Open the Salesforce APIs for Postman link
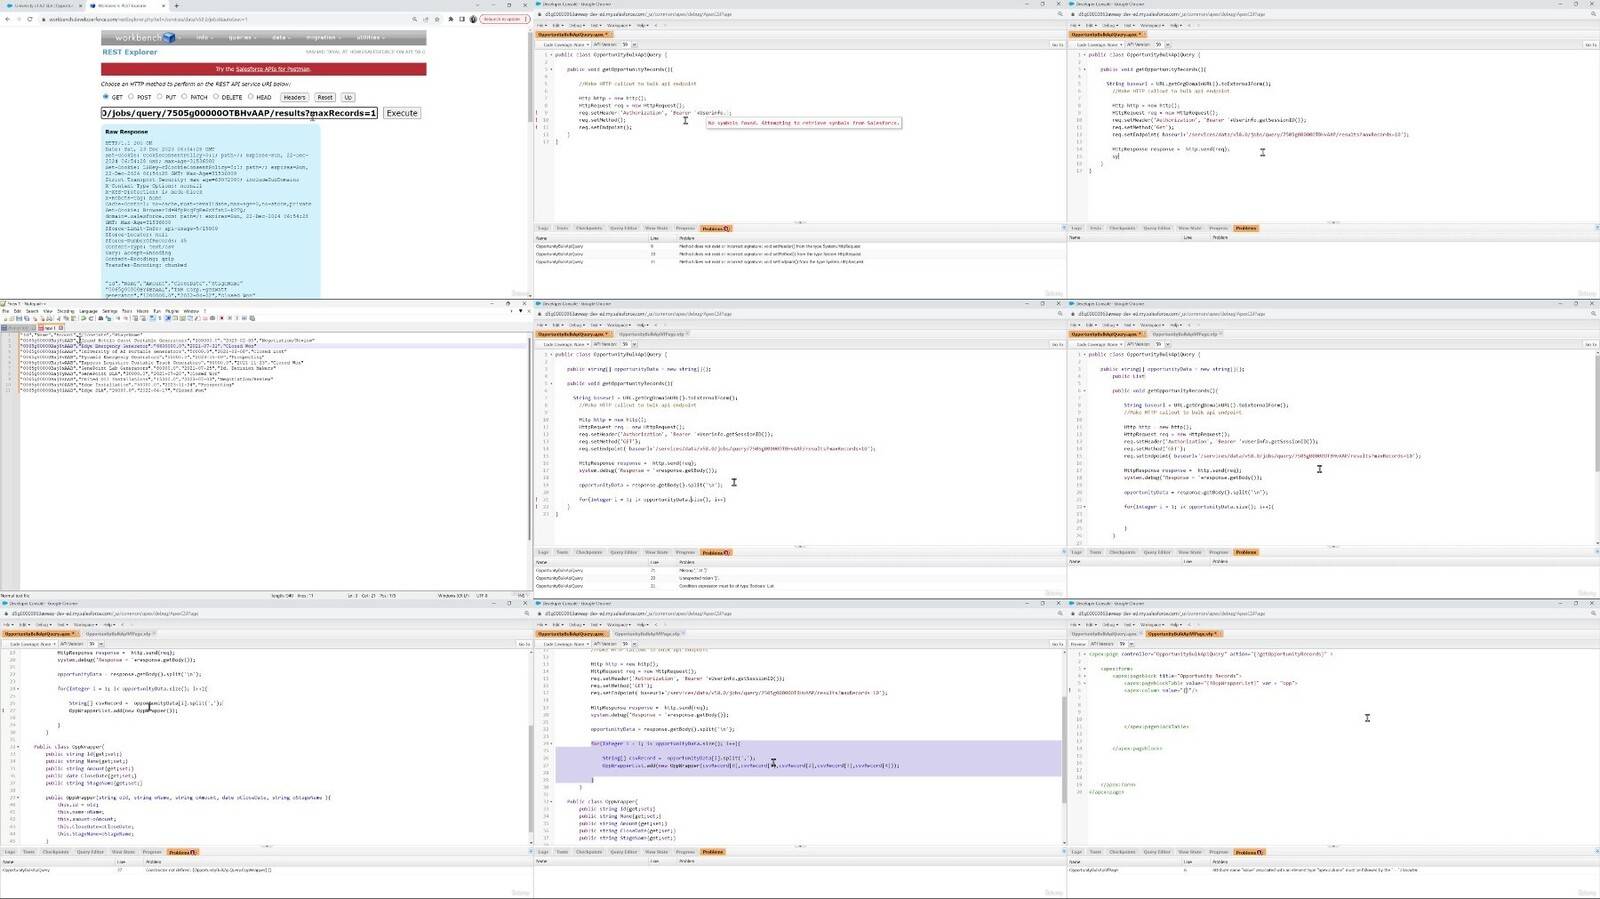This screenshot has height=899, width=1600. point(273,69)
